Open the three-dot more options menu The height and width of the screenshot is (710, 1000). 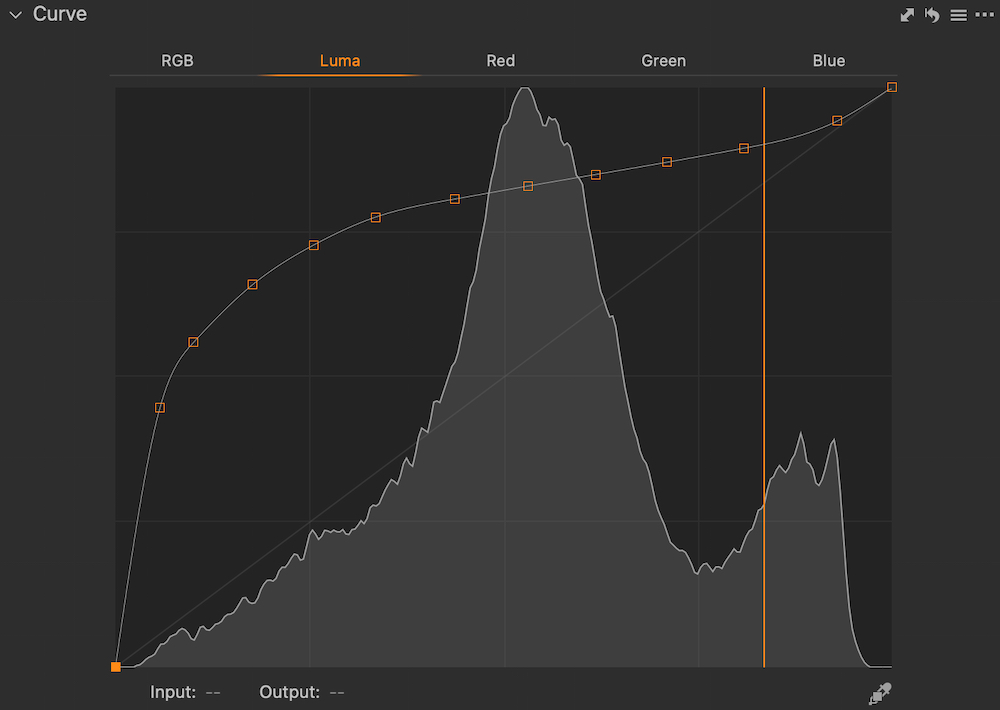pos(983,15)
